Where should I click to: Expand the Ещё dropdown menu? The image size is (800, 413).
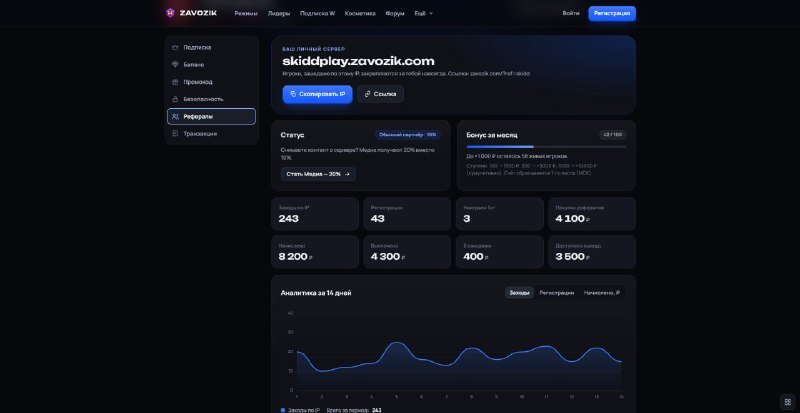click(x=423, y=13)
